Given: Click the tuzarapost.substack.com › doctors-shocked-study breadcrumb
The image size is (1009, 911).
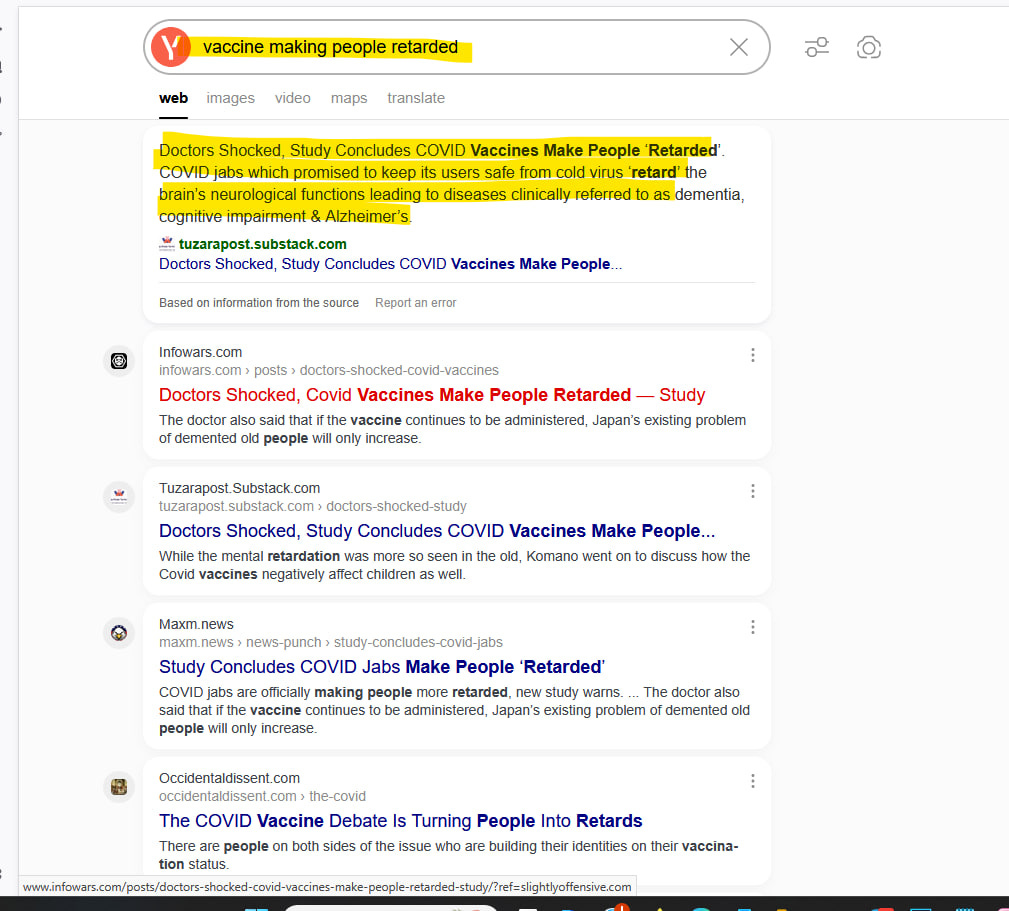Looking at the screenshot, I should point(313,506).
